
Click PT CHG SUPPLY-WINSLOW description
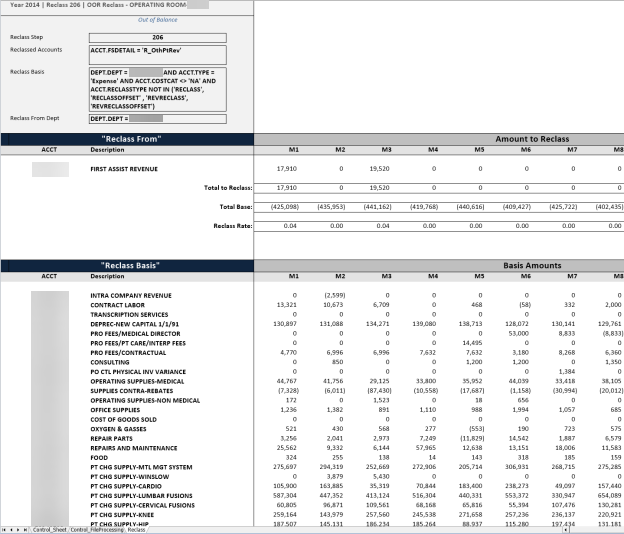[x=130, y=477]
